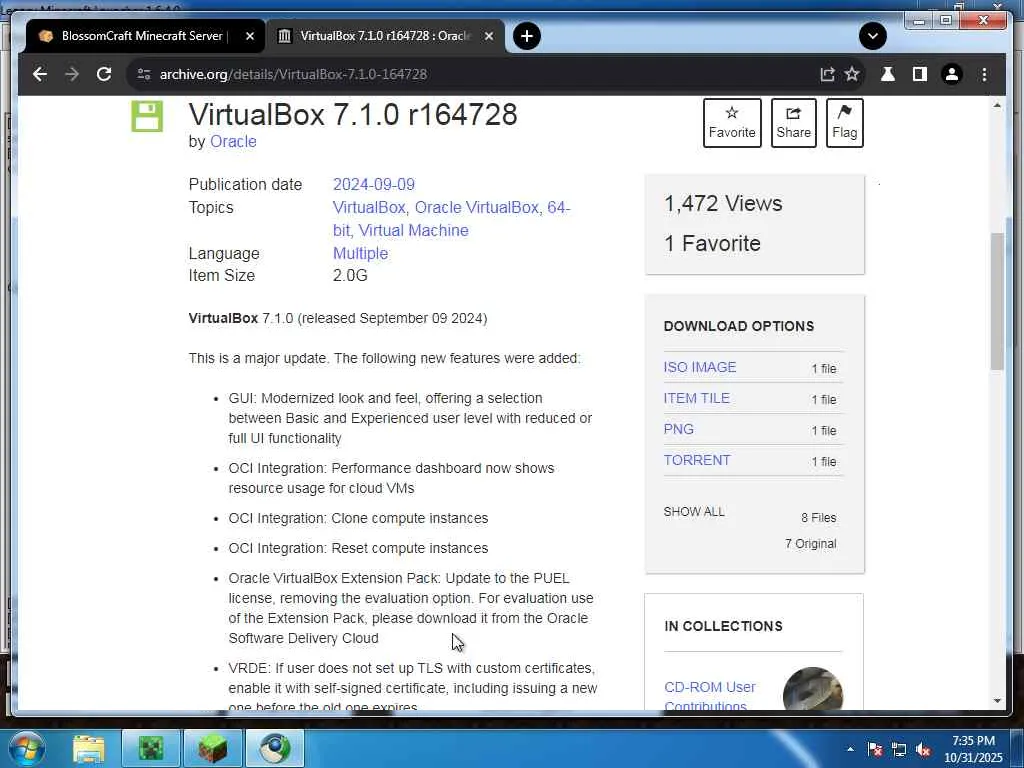
Task: Bookmark this page with the star icon
Action: coord(852,74)
